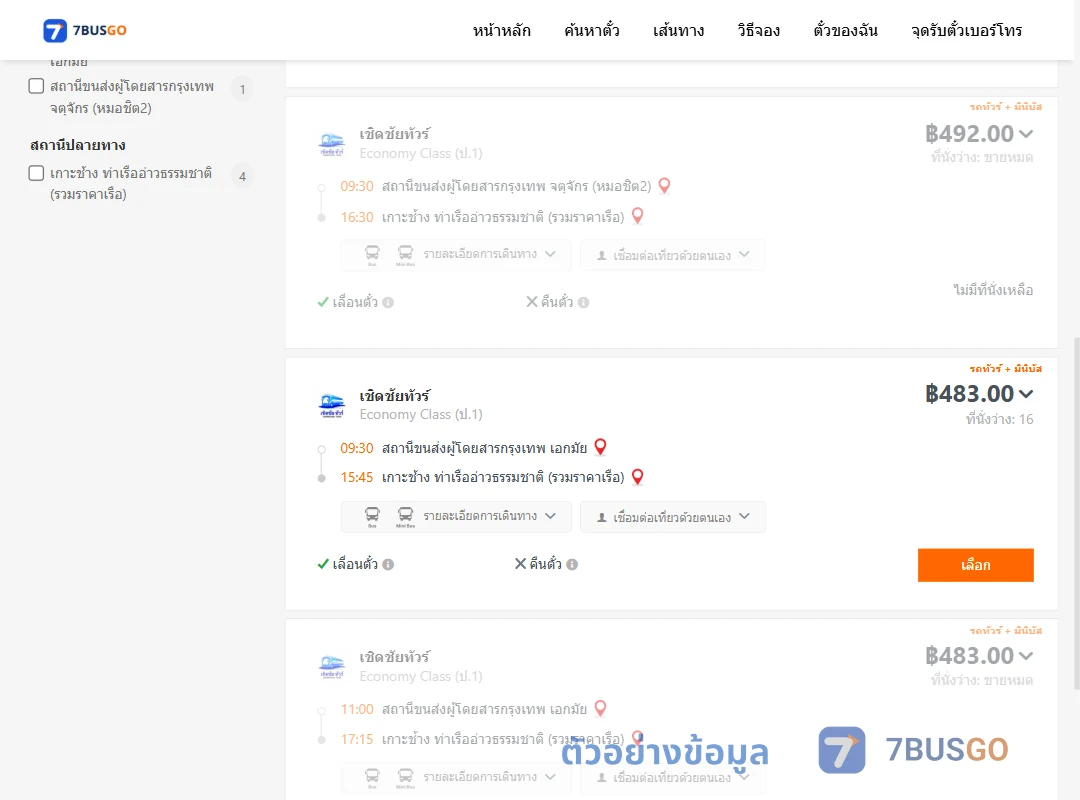This screenshot has height=800, width=1080.
Task: Expand เชื่อมต่อเที่ยวด้วยตนเอง on ฿492.00 card
Action: click(x=673, y=255)
